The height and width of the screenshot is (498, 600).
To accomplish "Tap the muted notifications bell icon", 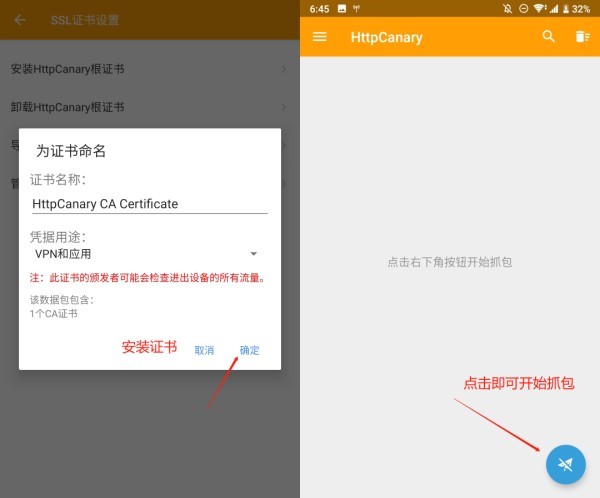I will coord(507,9).
